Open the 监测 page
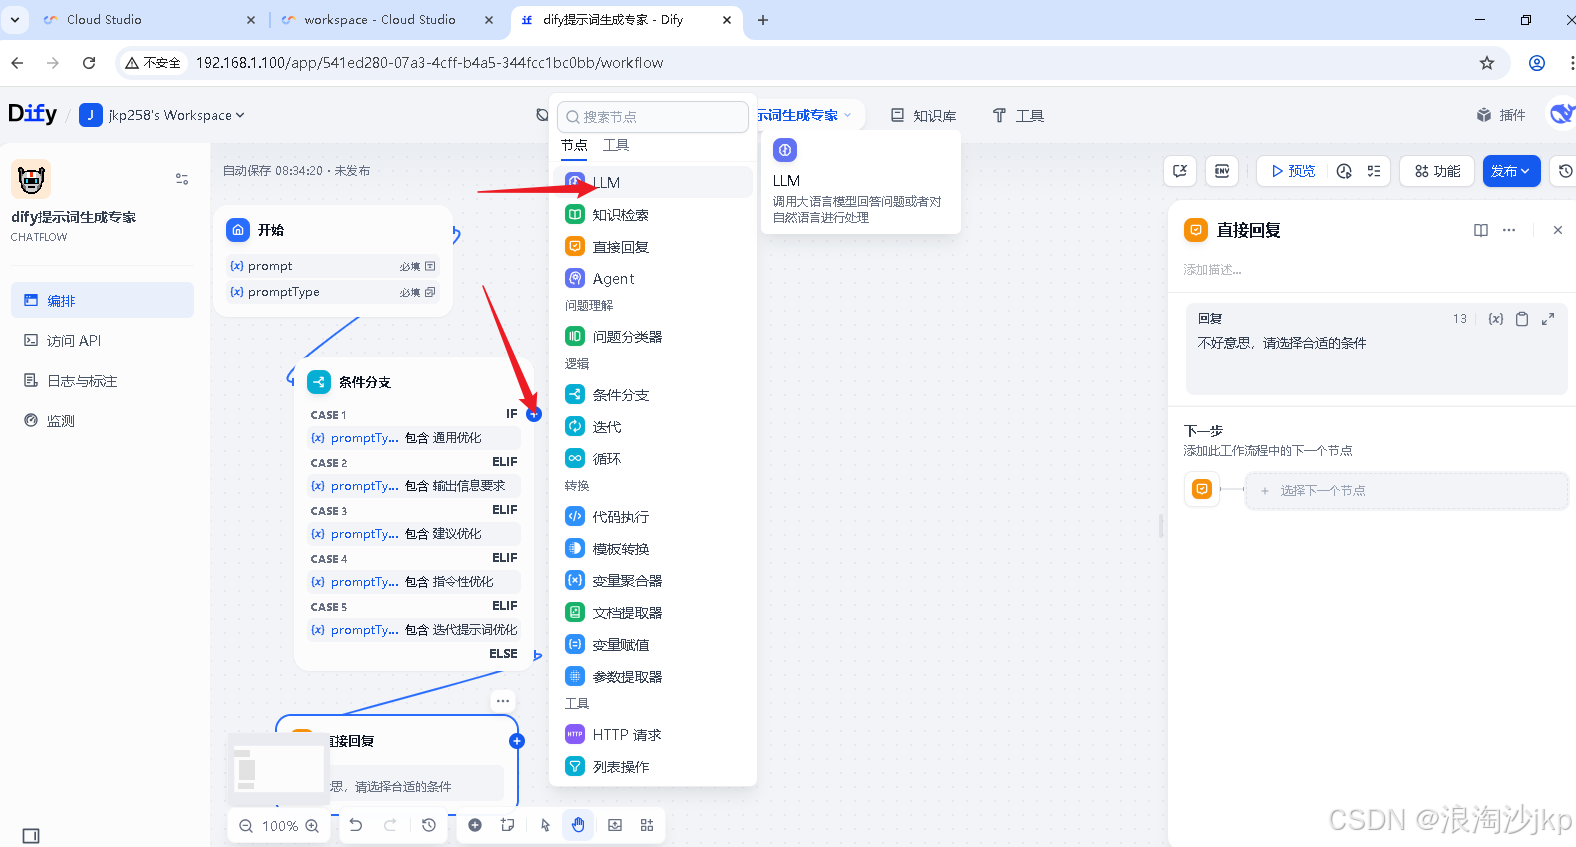Screen dimensions: 1576x847 (x=102, y=420)
